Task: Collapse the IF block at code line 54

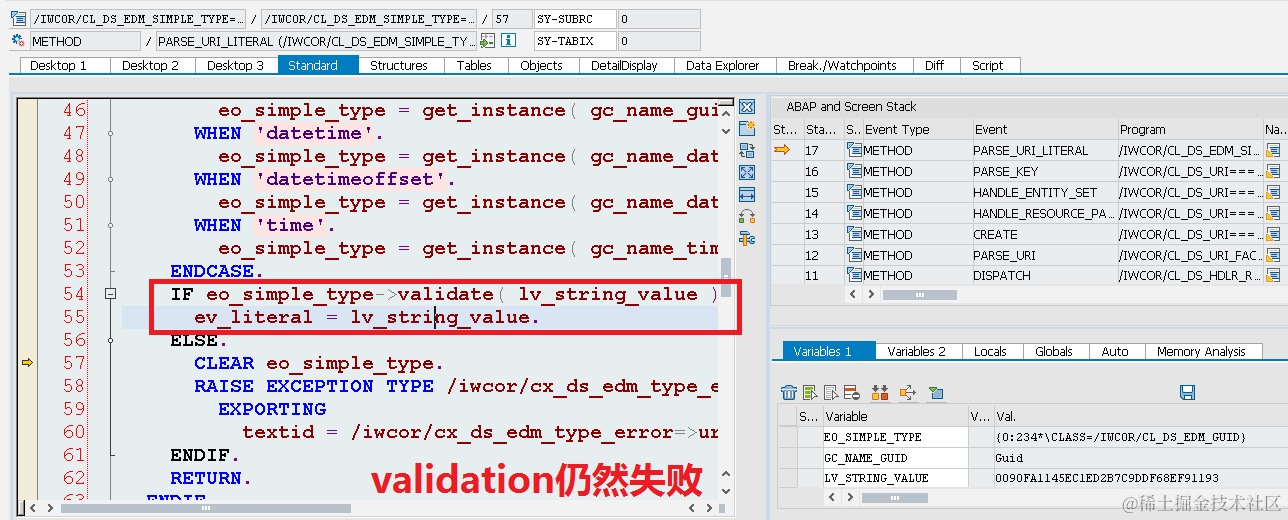Action: (110, 294)
